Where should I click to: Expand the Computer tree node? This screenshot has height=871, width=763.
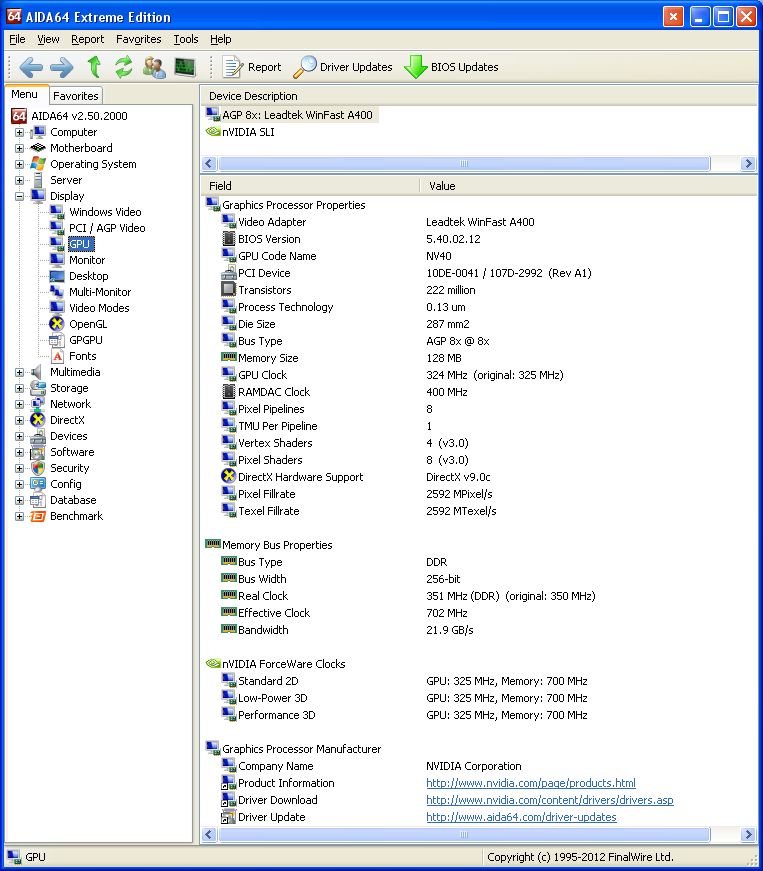19,132
